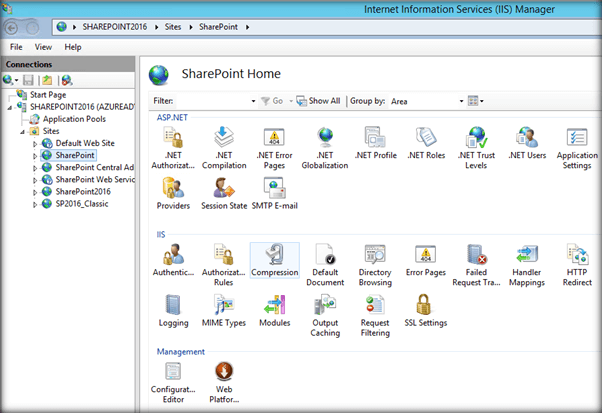This screenshot has height=413, width=602.
Task: Open the view mode dropdown button
Action: point(476,101)
